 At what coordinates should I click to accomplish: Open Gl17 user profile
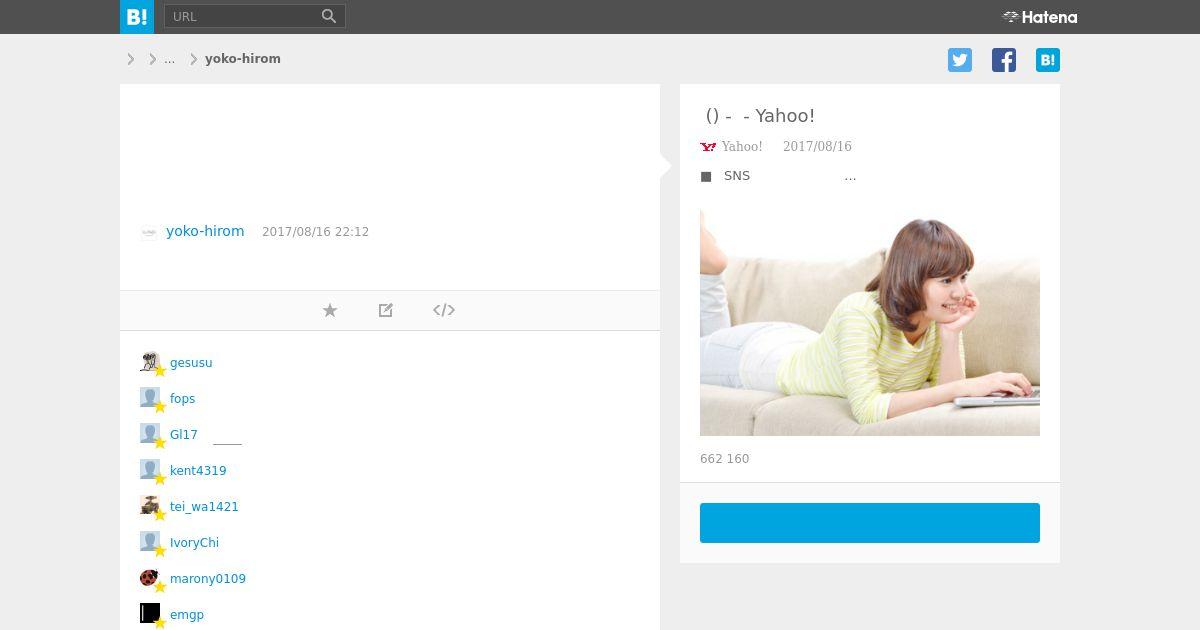pos(184,435)
